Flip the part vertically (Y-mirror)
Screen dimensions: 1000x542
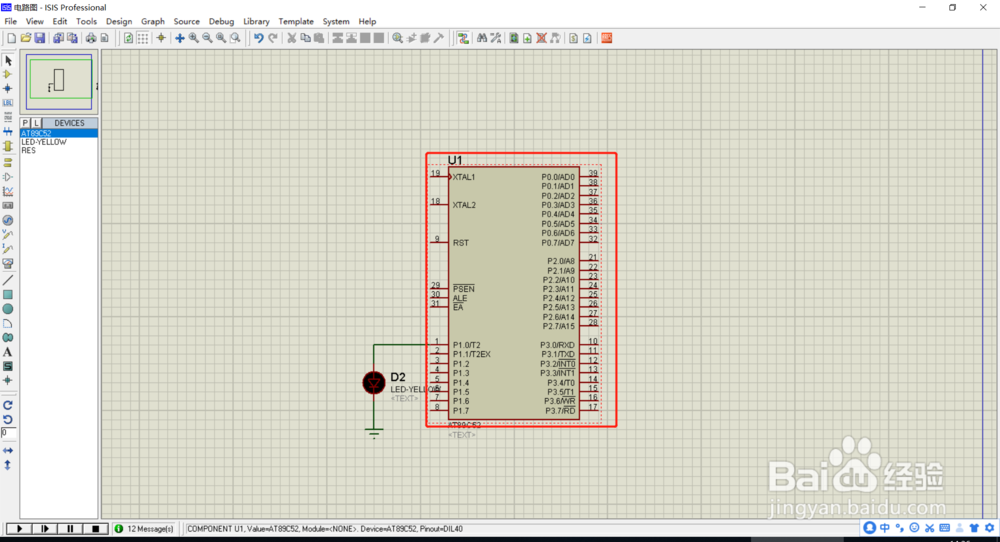pyautogui.click(x=8, y=465)
